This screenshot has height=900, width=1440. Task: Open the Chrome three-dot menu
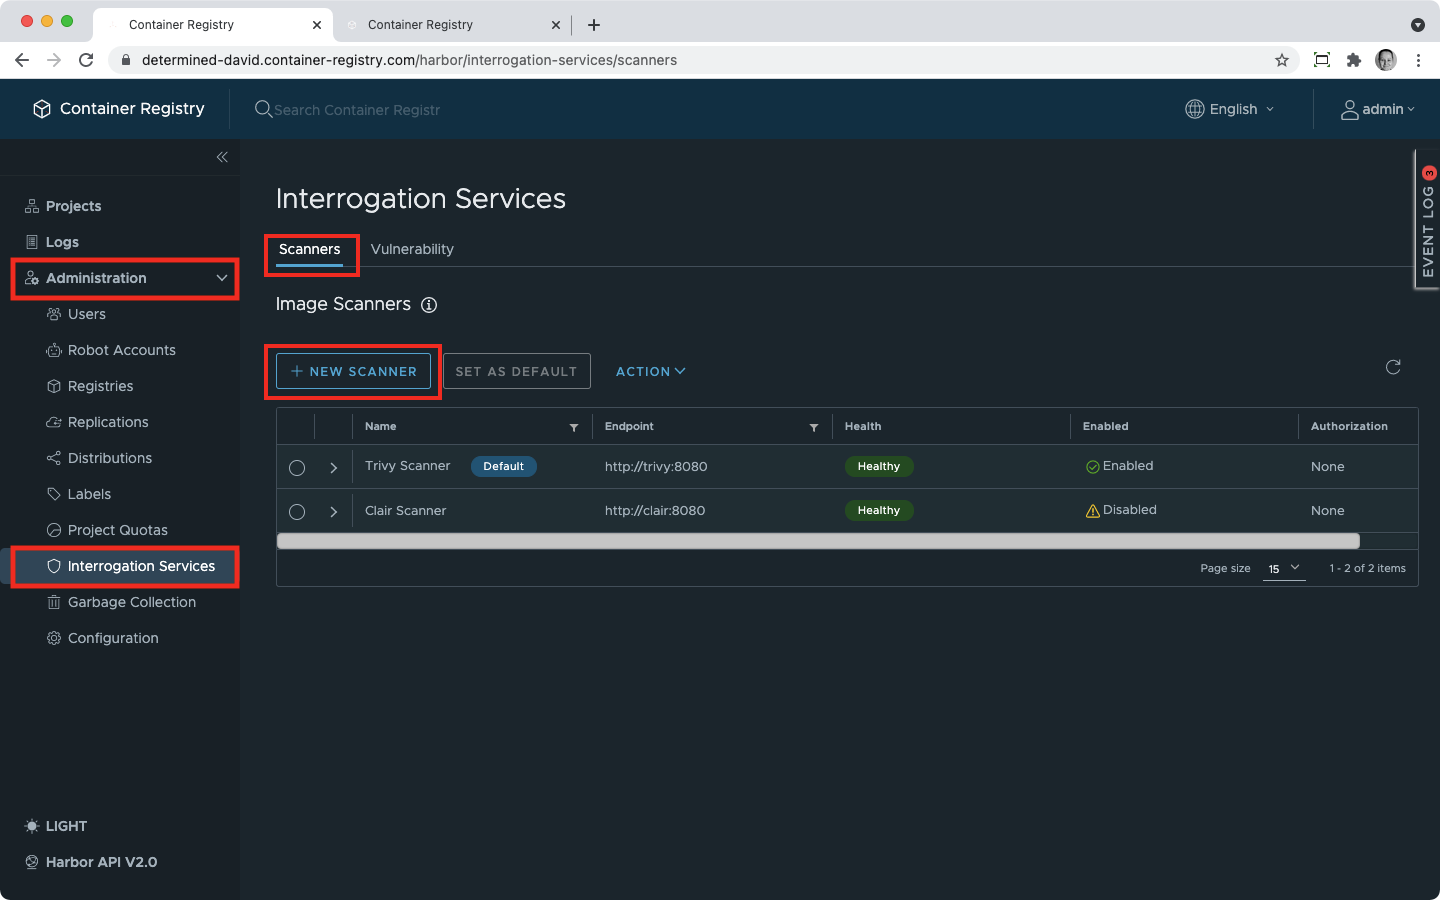point(1418,60)
